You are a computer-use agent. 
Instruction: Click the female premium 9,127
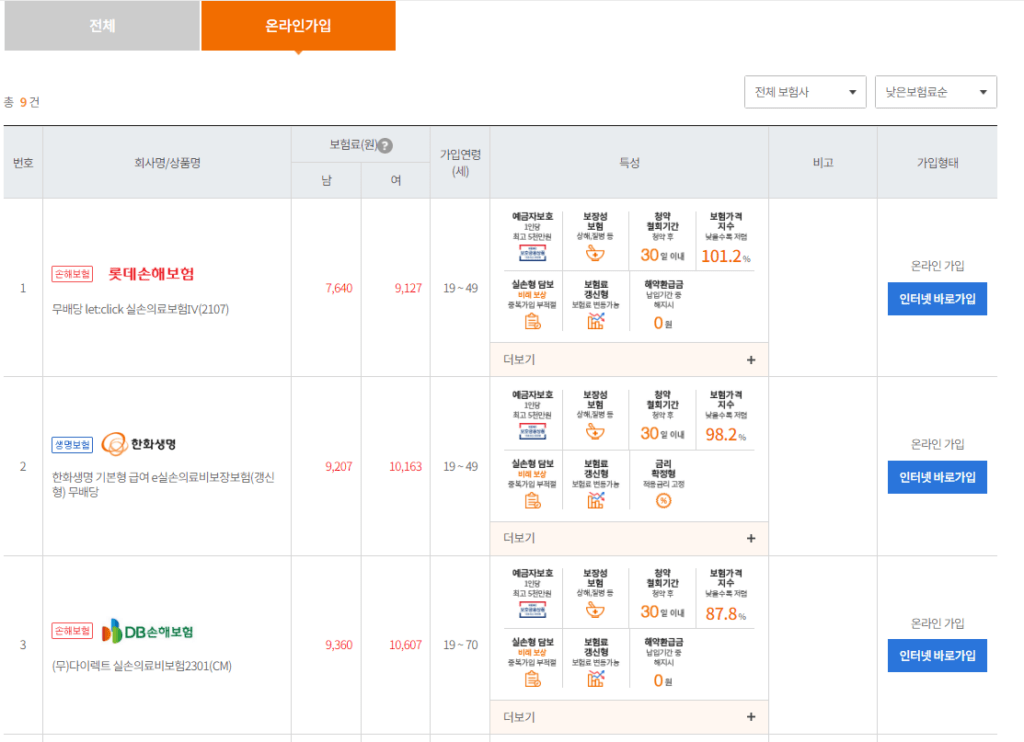click(x=408, y=288)
